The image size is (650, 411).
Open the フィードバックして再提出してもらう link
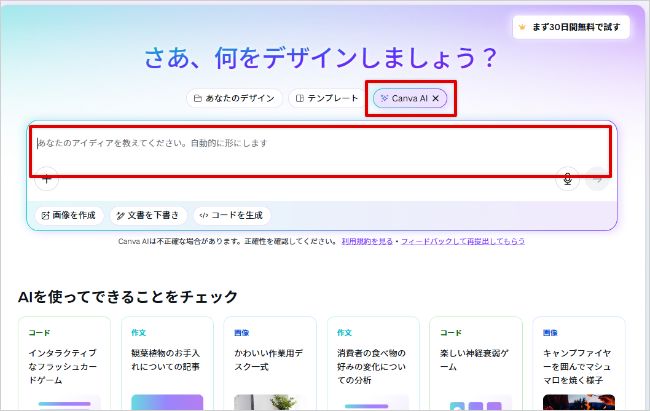pyautogui.click(x=463, y=241)
